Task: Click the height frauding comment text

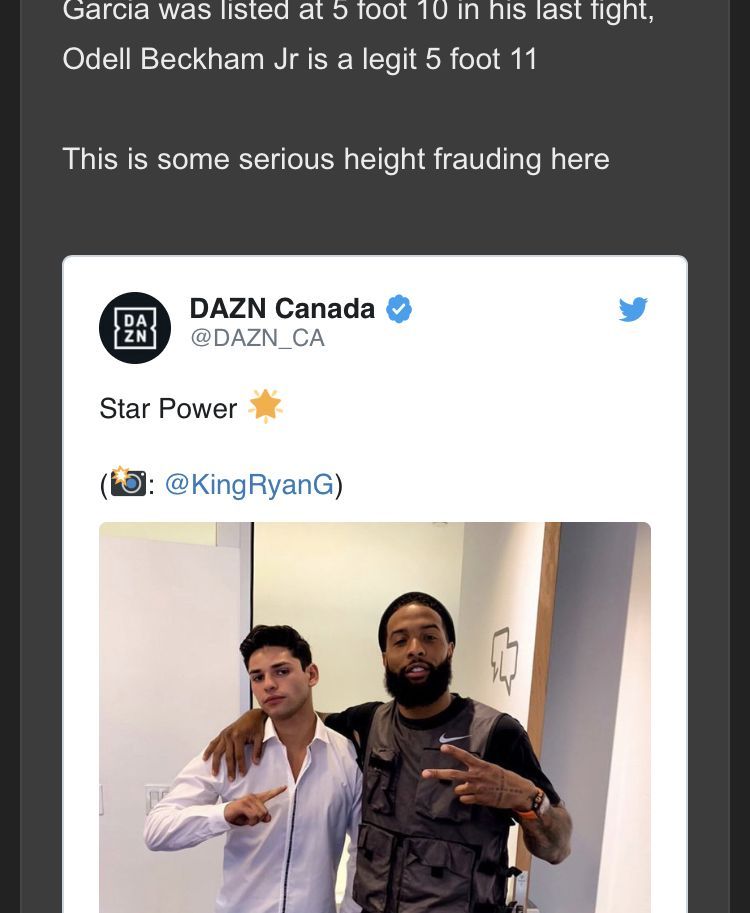Action: coord(336,160)
